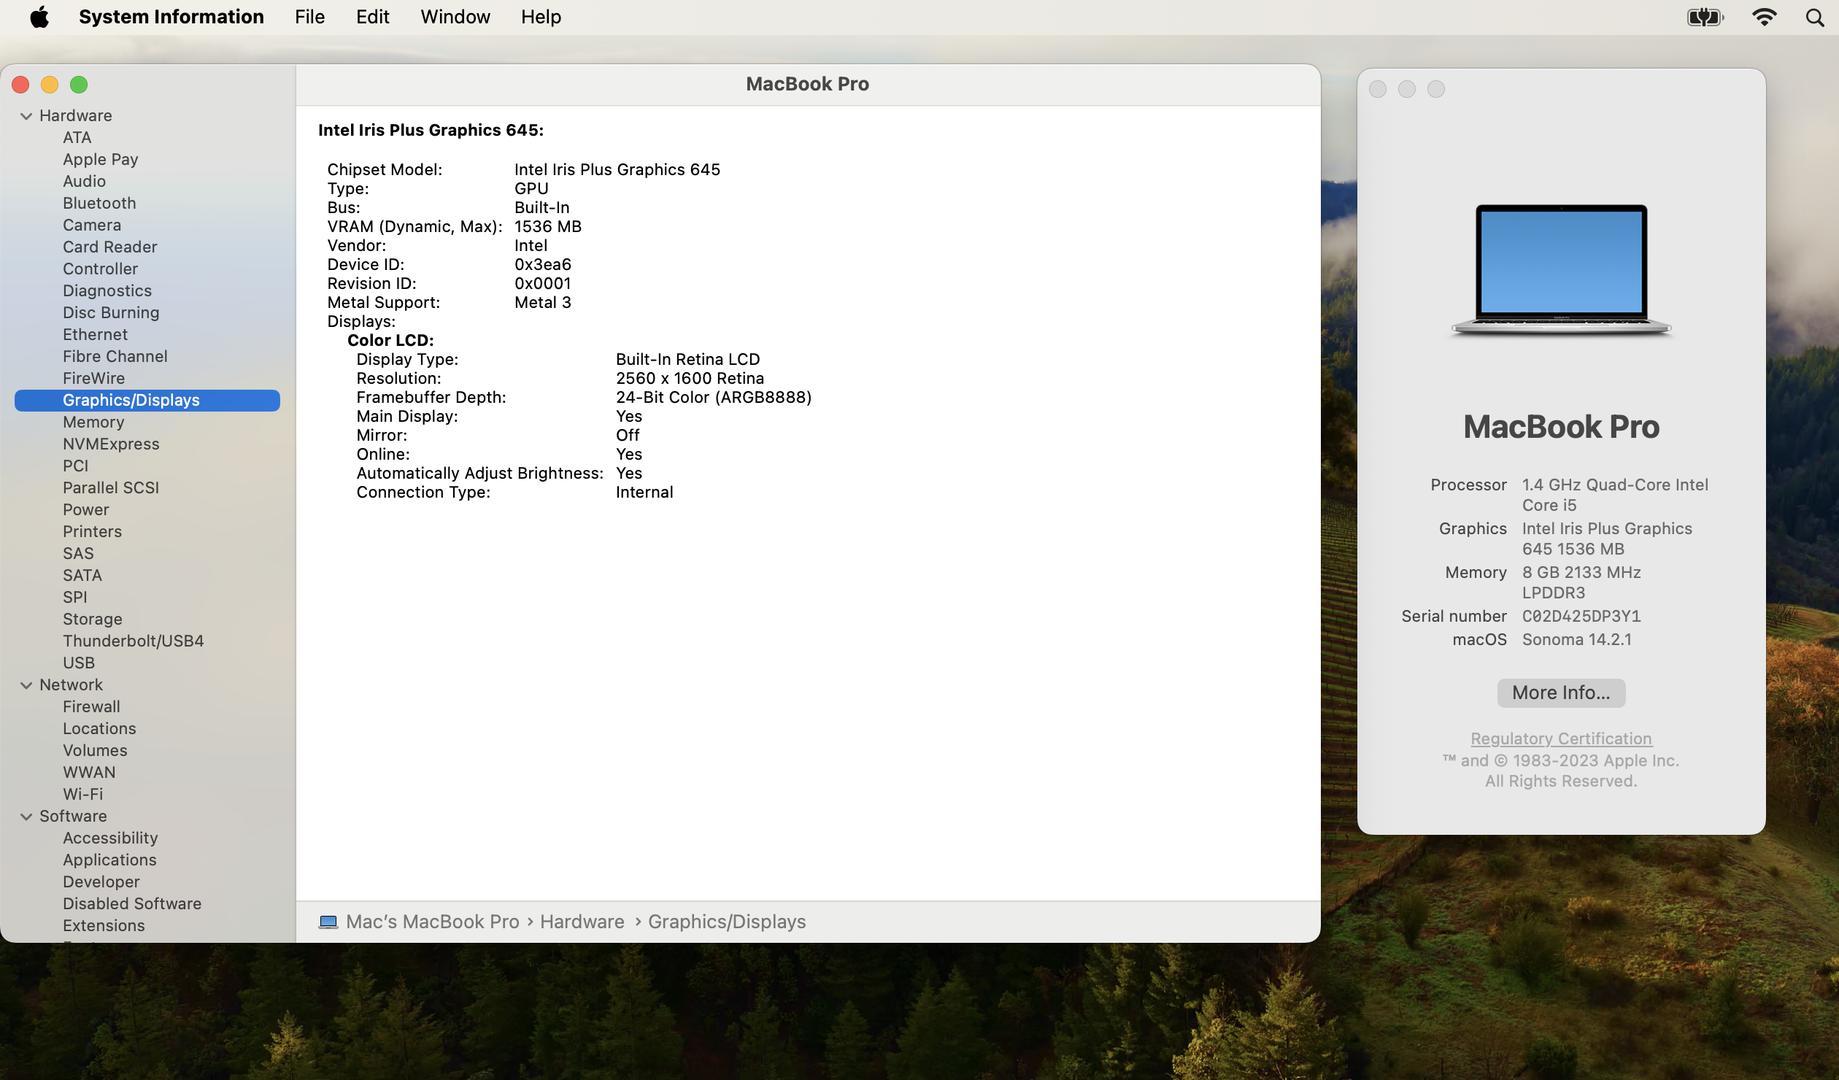
Task: Click the Sonoma 14.2.1 macOS version
Action: coord(1577,640)
